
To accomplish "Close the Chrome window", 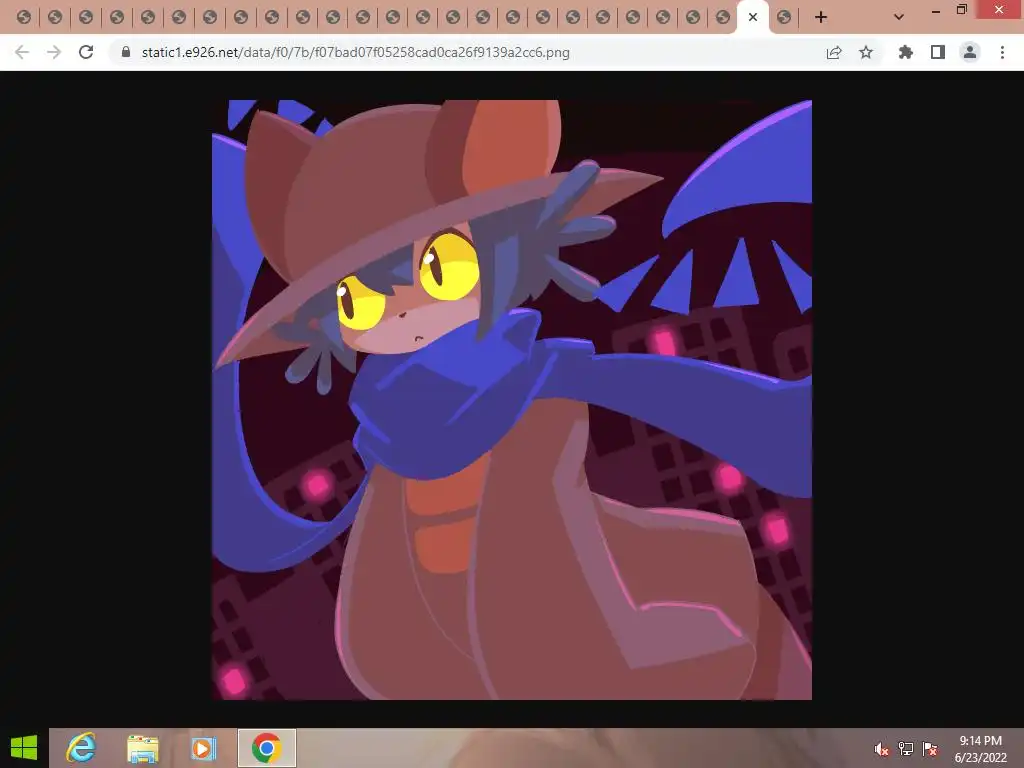I will 999,10.
